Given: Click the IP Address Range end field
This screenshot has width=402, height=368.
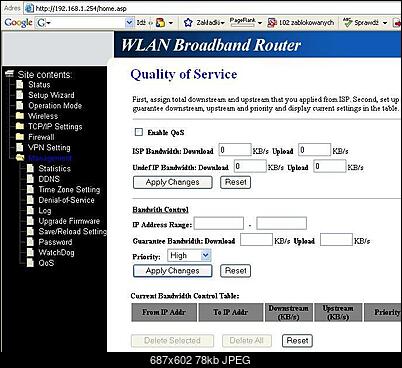Looking at the screenshot, I should [x=282, y=223].
